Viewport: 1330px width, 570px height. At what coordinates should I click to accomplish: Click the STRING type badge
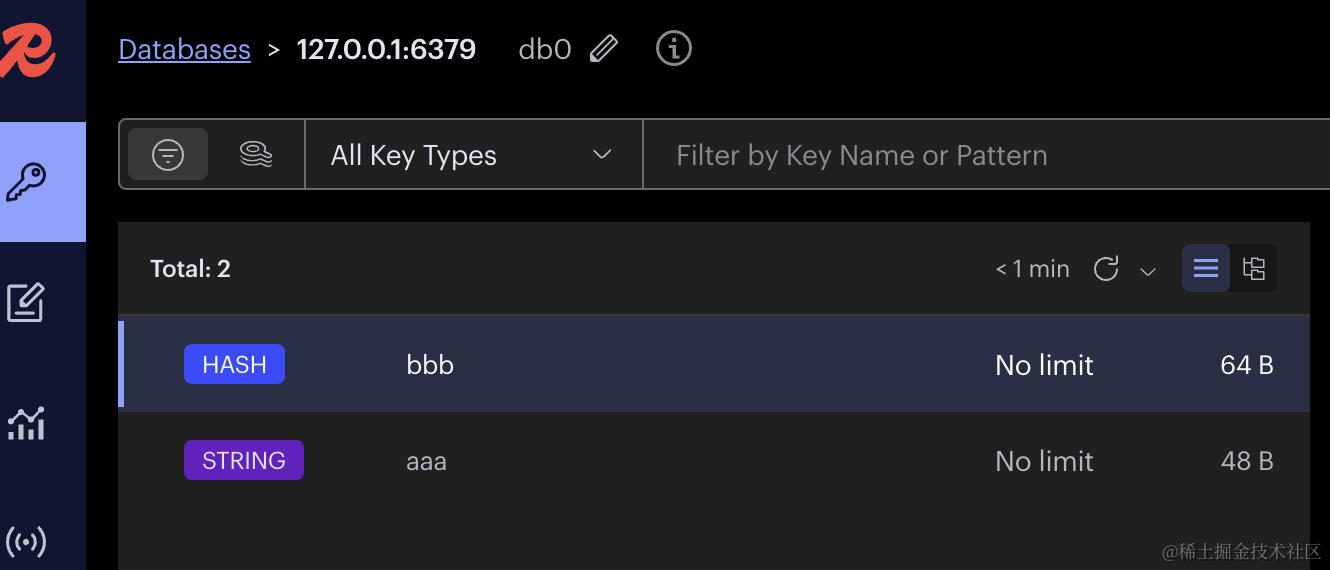tap(244, 461)
